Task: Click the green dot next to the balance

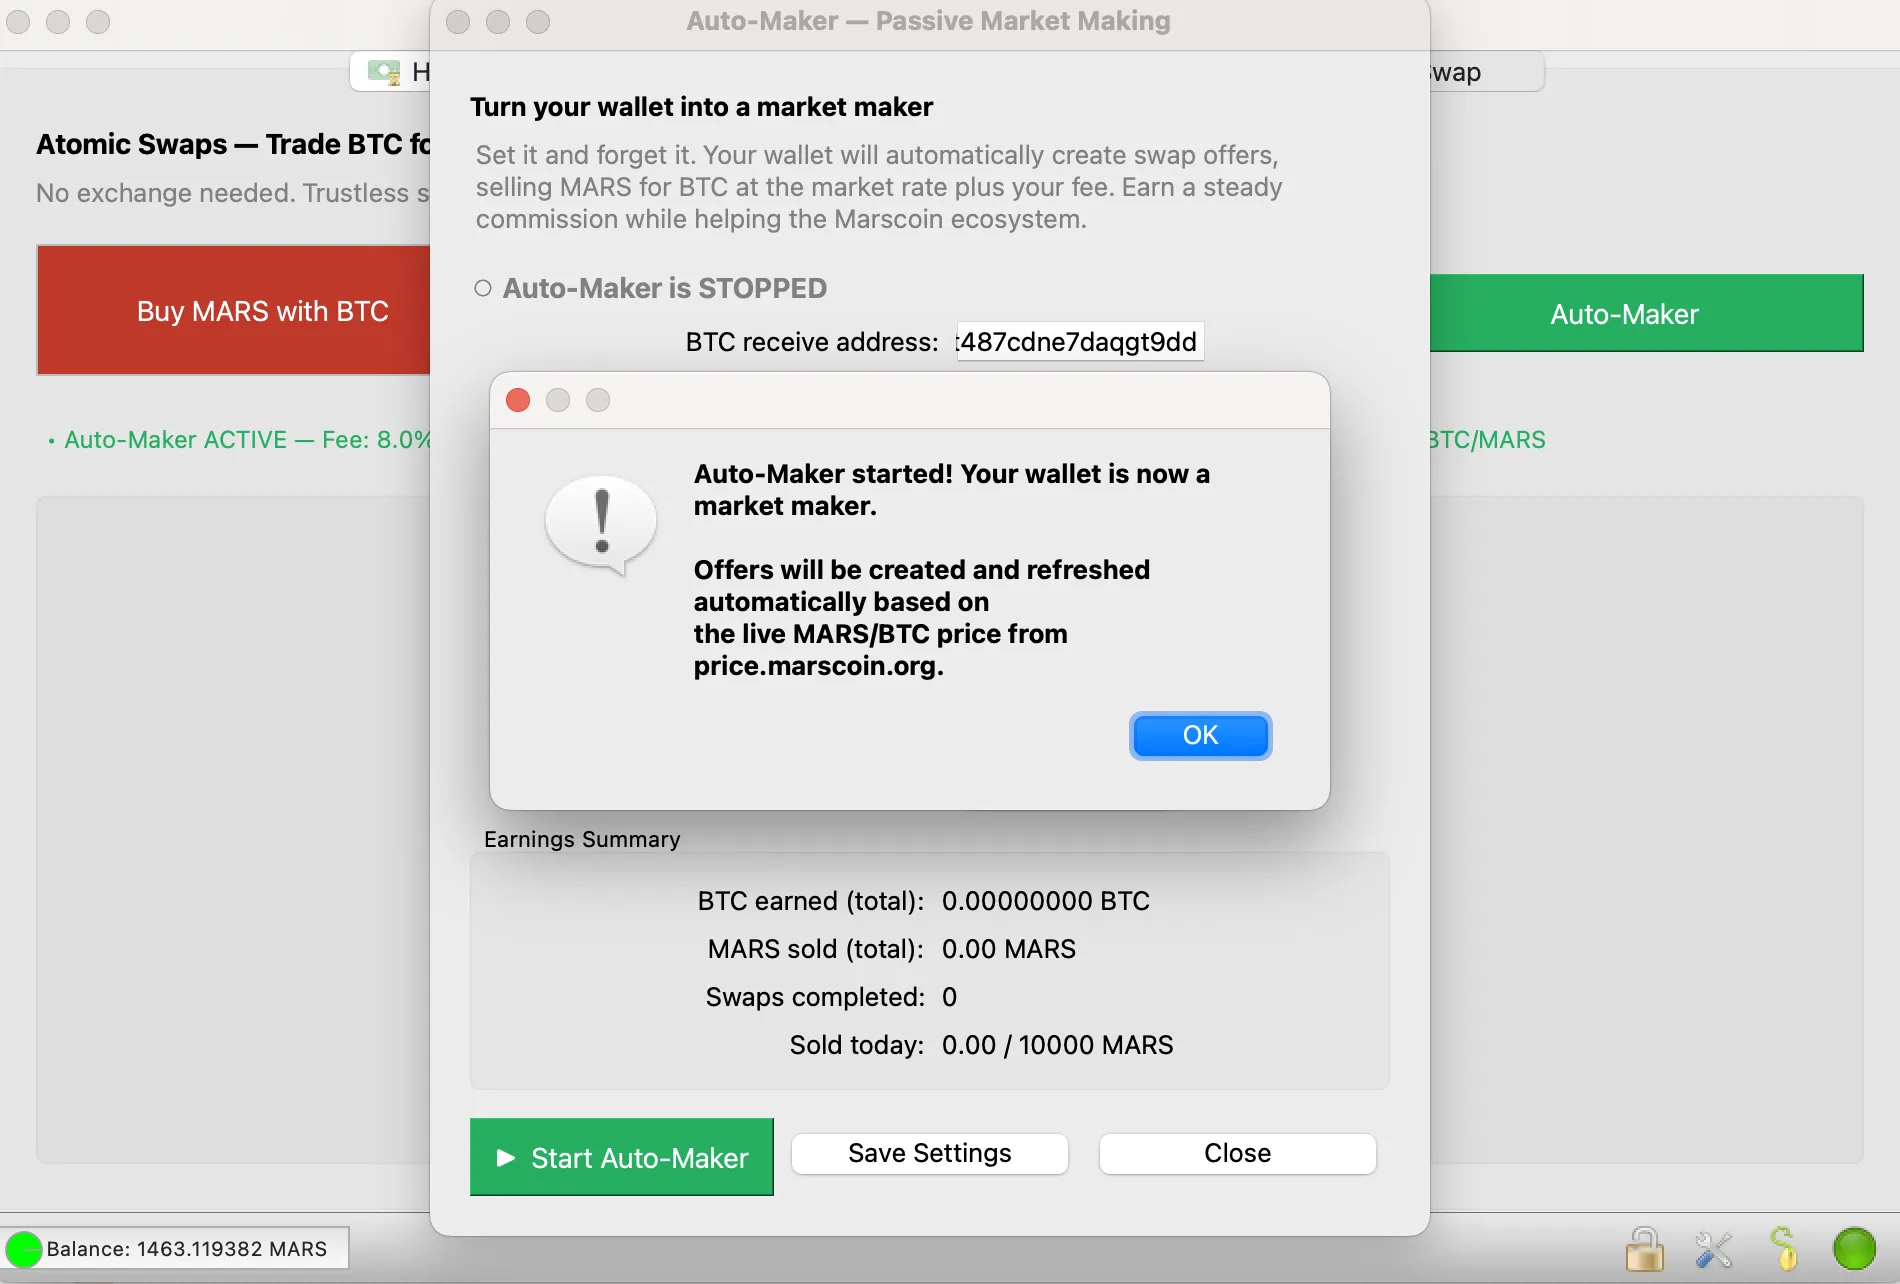Action: pos(24,1248)
